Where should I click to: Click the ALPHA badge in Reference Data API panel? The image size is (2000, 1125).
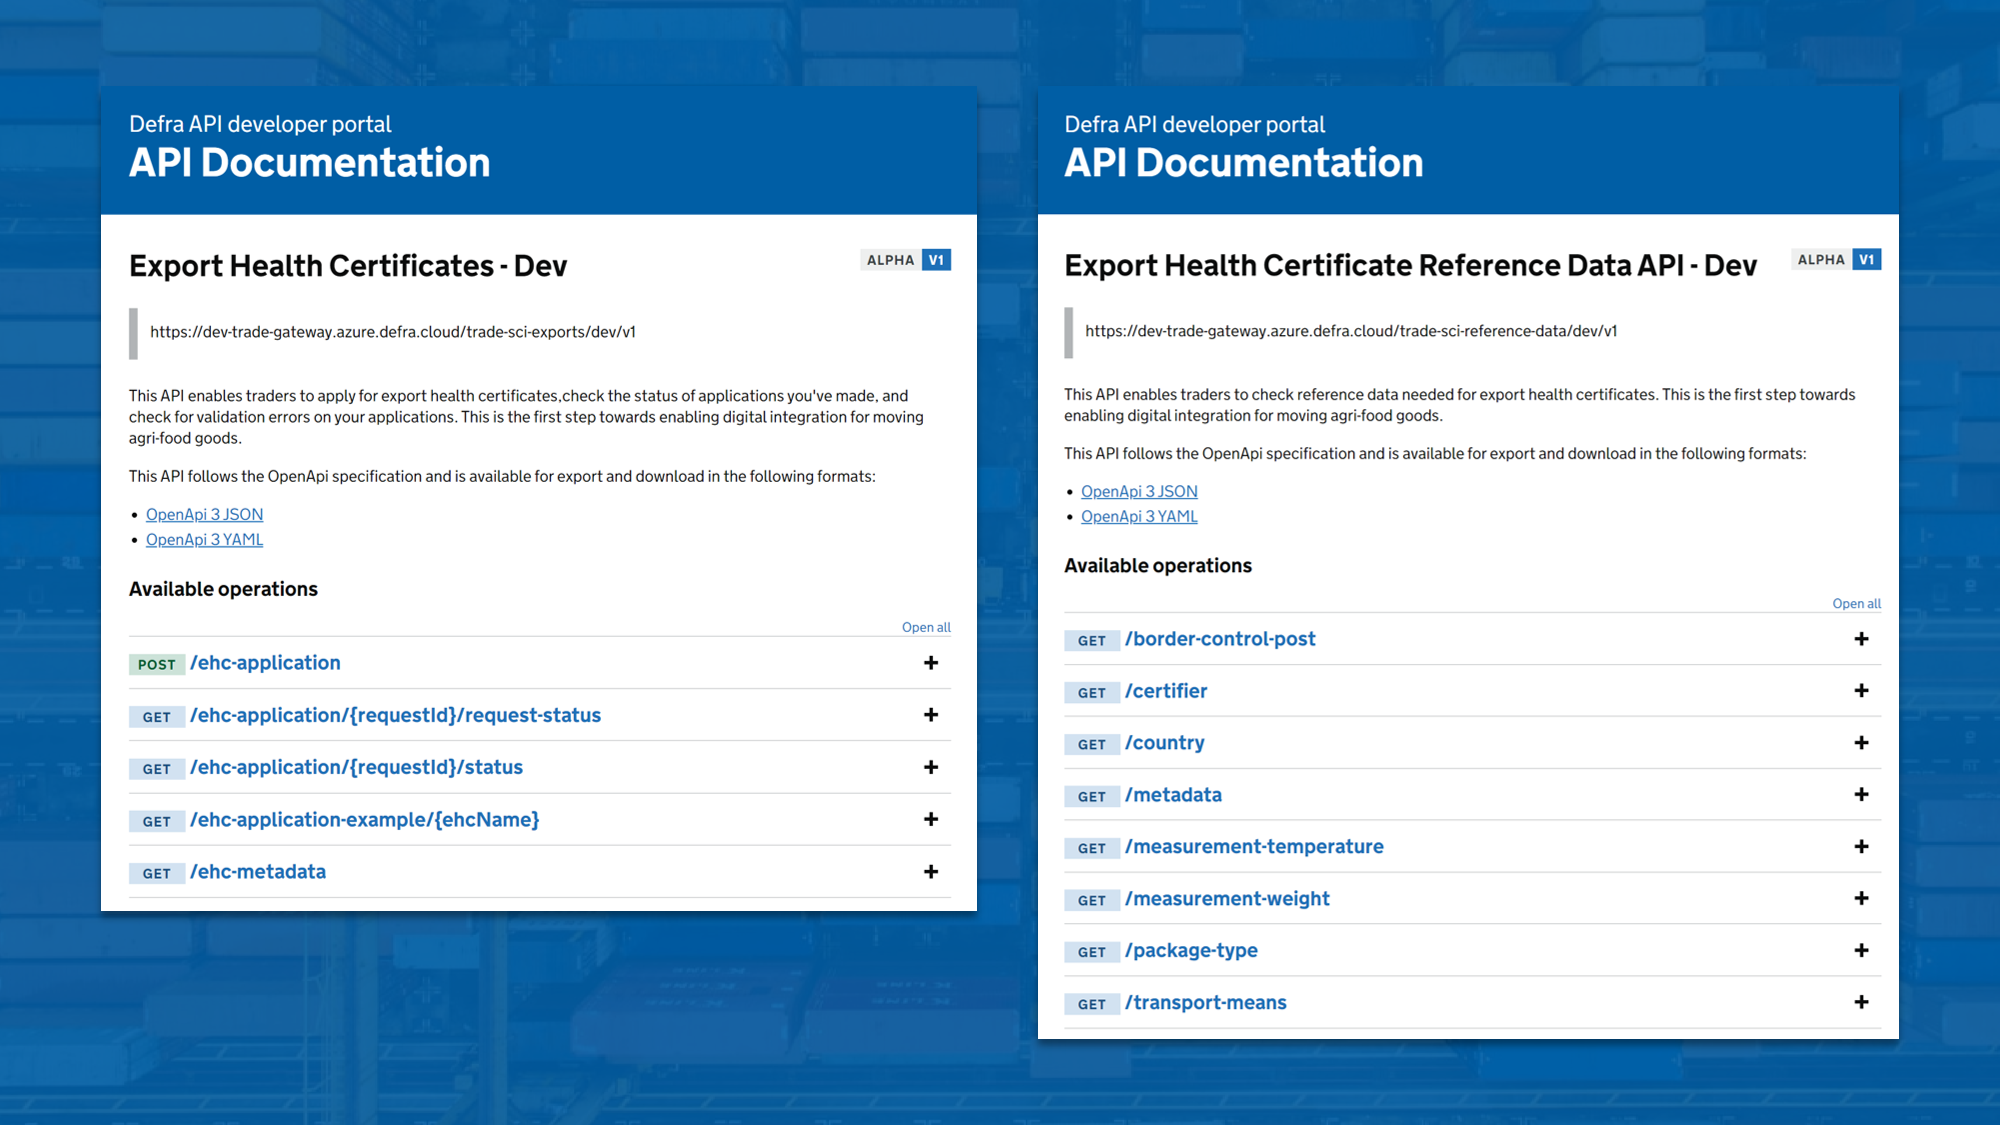(1821, 259)
